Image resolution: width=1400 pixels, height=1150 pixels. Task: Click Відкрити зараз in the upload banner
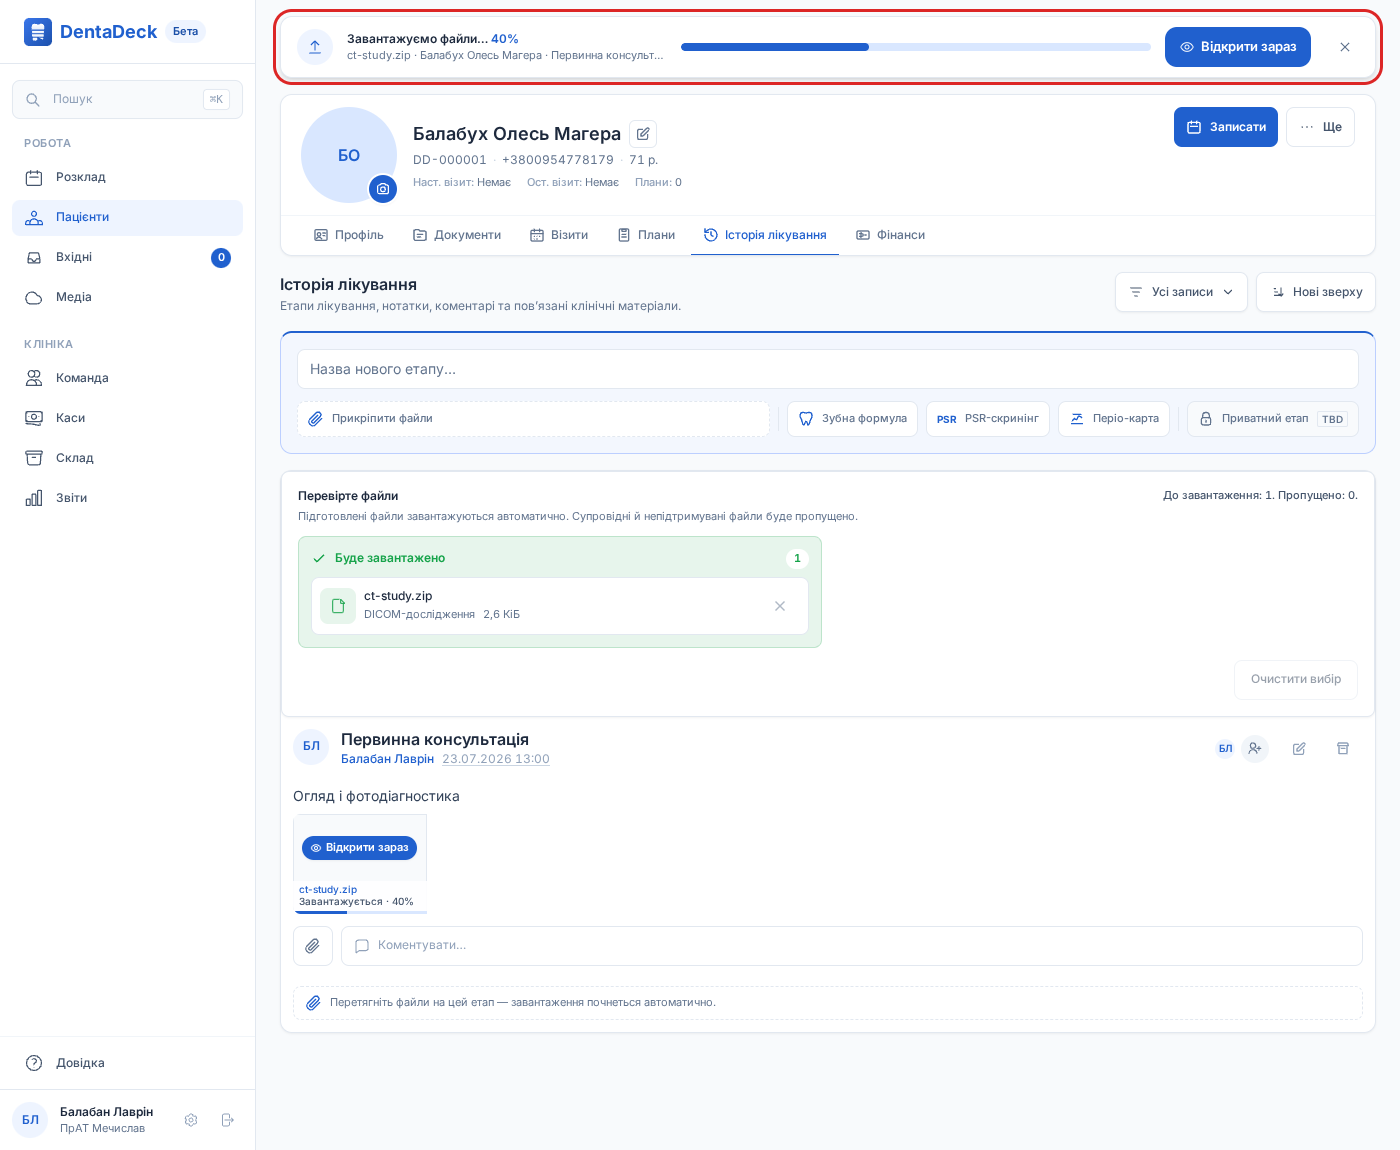tap(1238, 47)
